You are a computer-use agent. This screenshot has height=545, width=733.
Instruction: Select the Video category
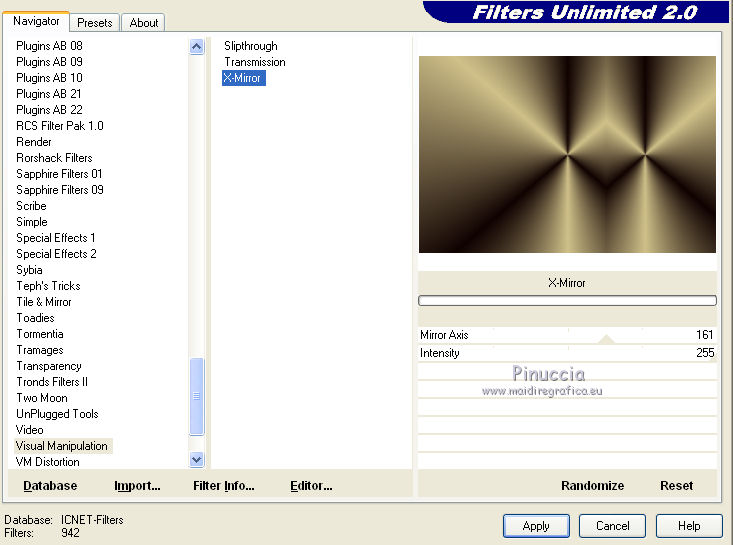tap(29, 430)
